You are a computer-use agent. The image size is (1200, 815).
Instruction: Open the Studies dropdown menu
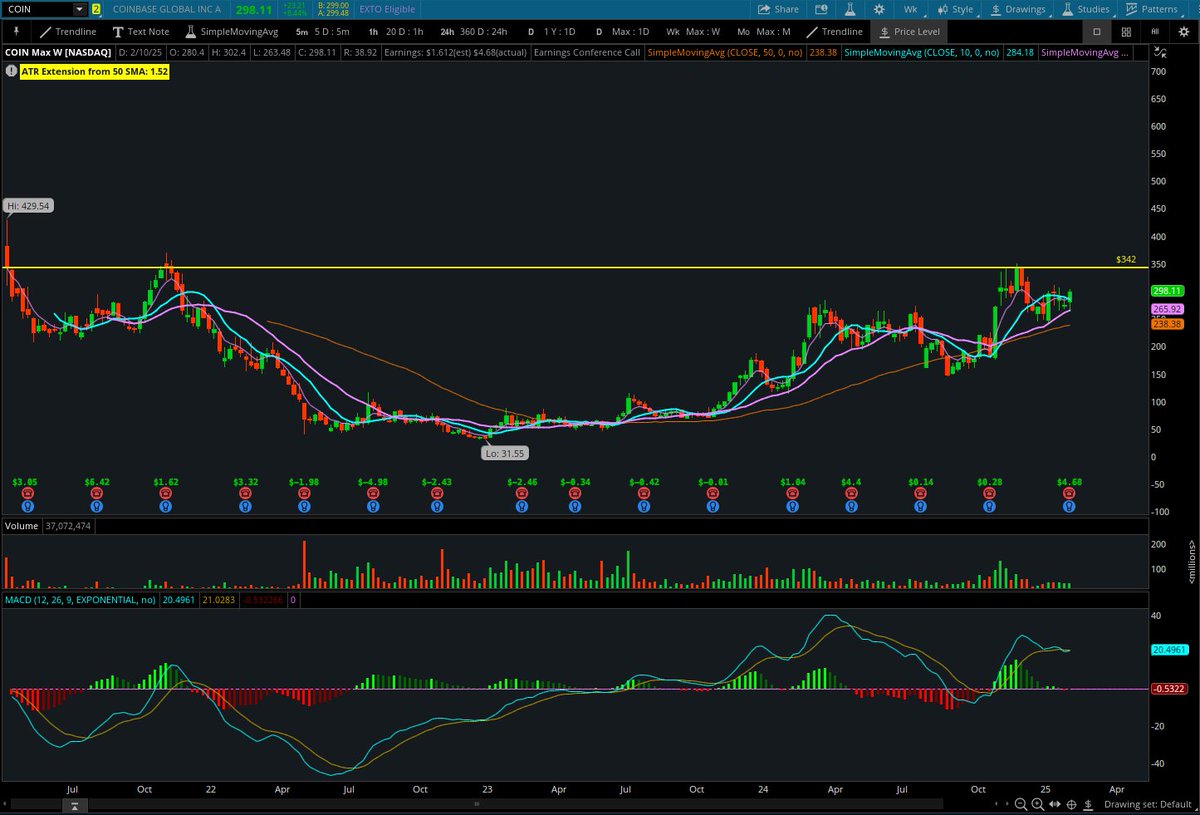[1086, 9]
